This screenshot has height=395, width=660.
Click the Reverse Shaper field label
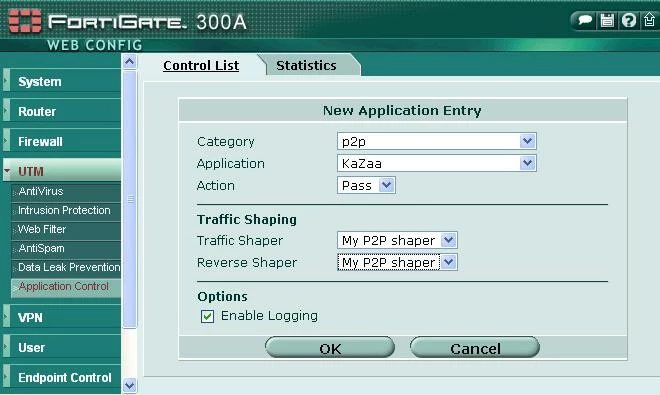[x=247, y=262]
